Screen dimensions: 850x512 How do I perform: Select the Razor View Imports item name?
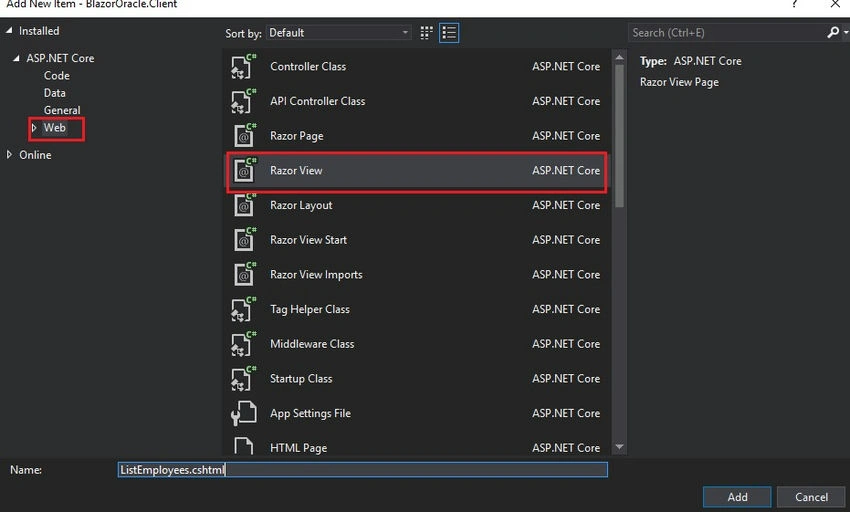point(316,274)
